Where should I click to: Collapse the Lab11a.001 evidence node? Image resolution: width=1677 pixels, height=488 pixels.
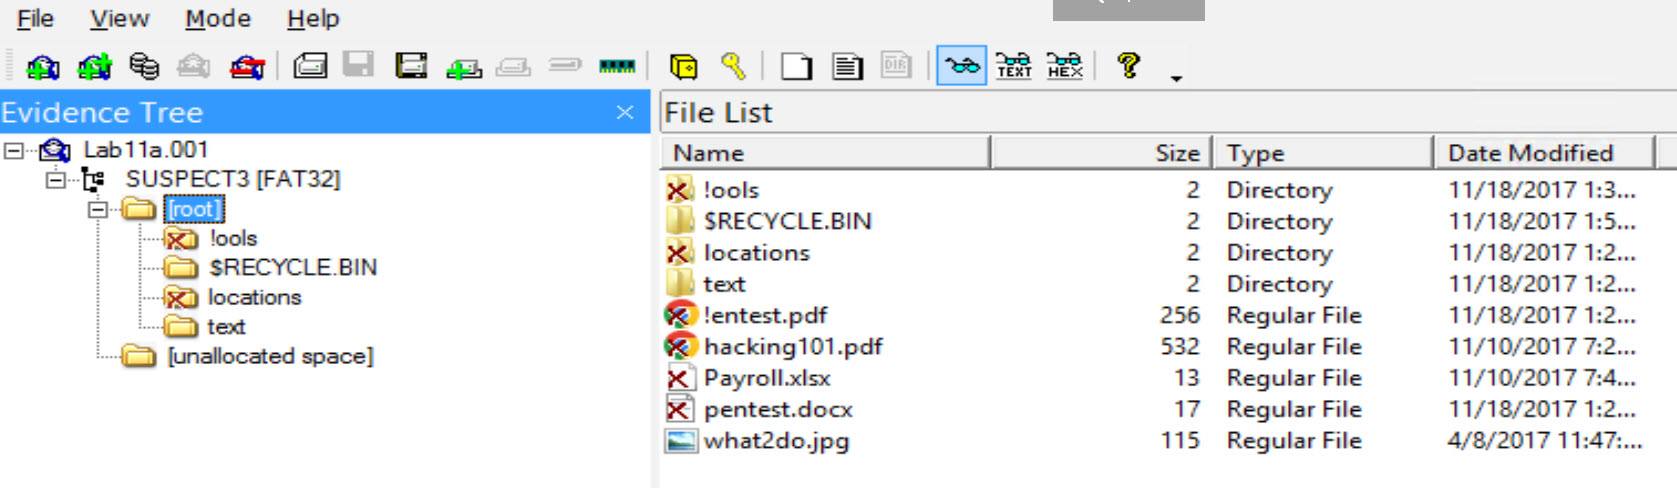[13, 151]
